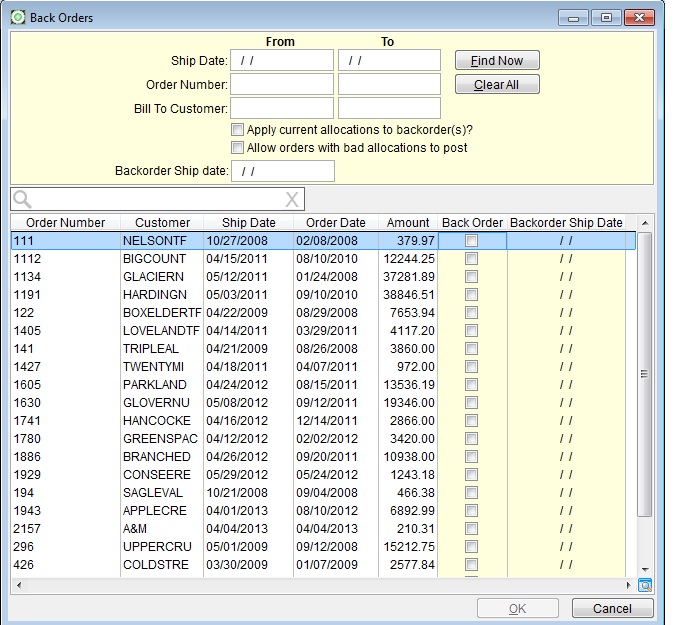Click the Customer column header

click(162, 223)
